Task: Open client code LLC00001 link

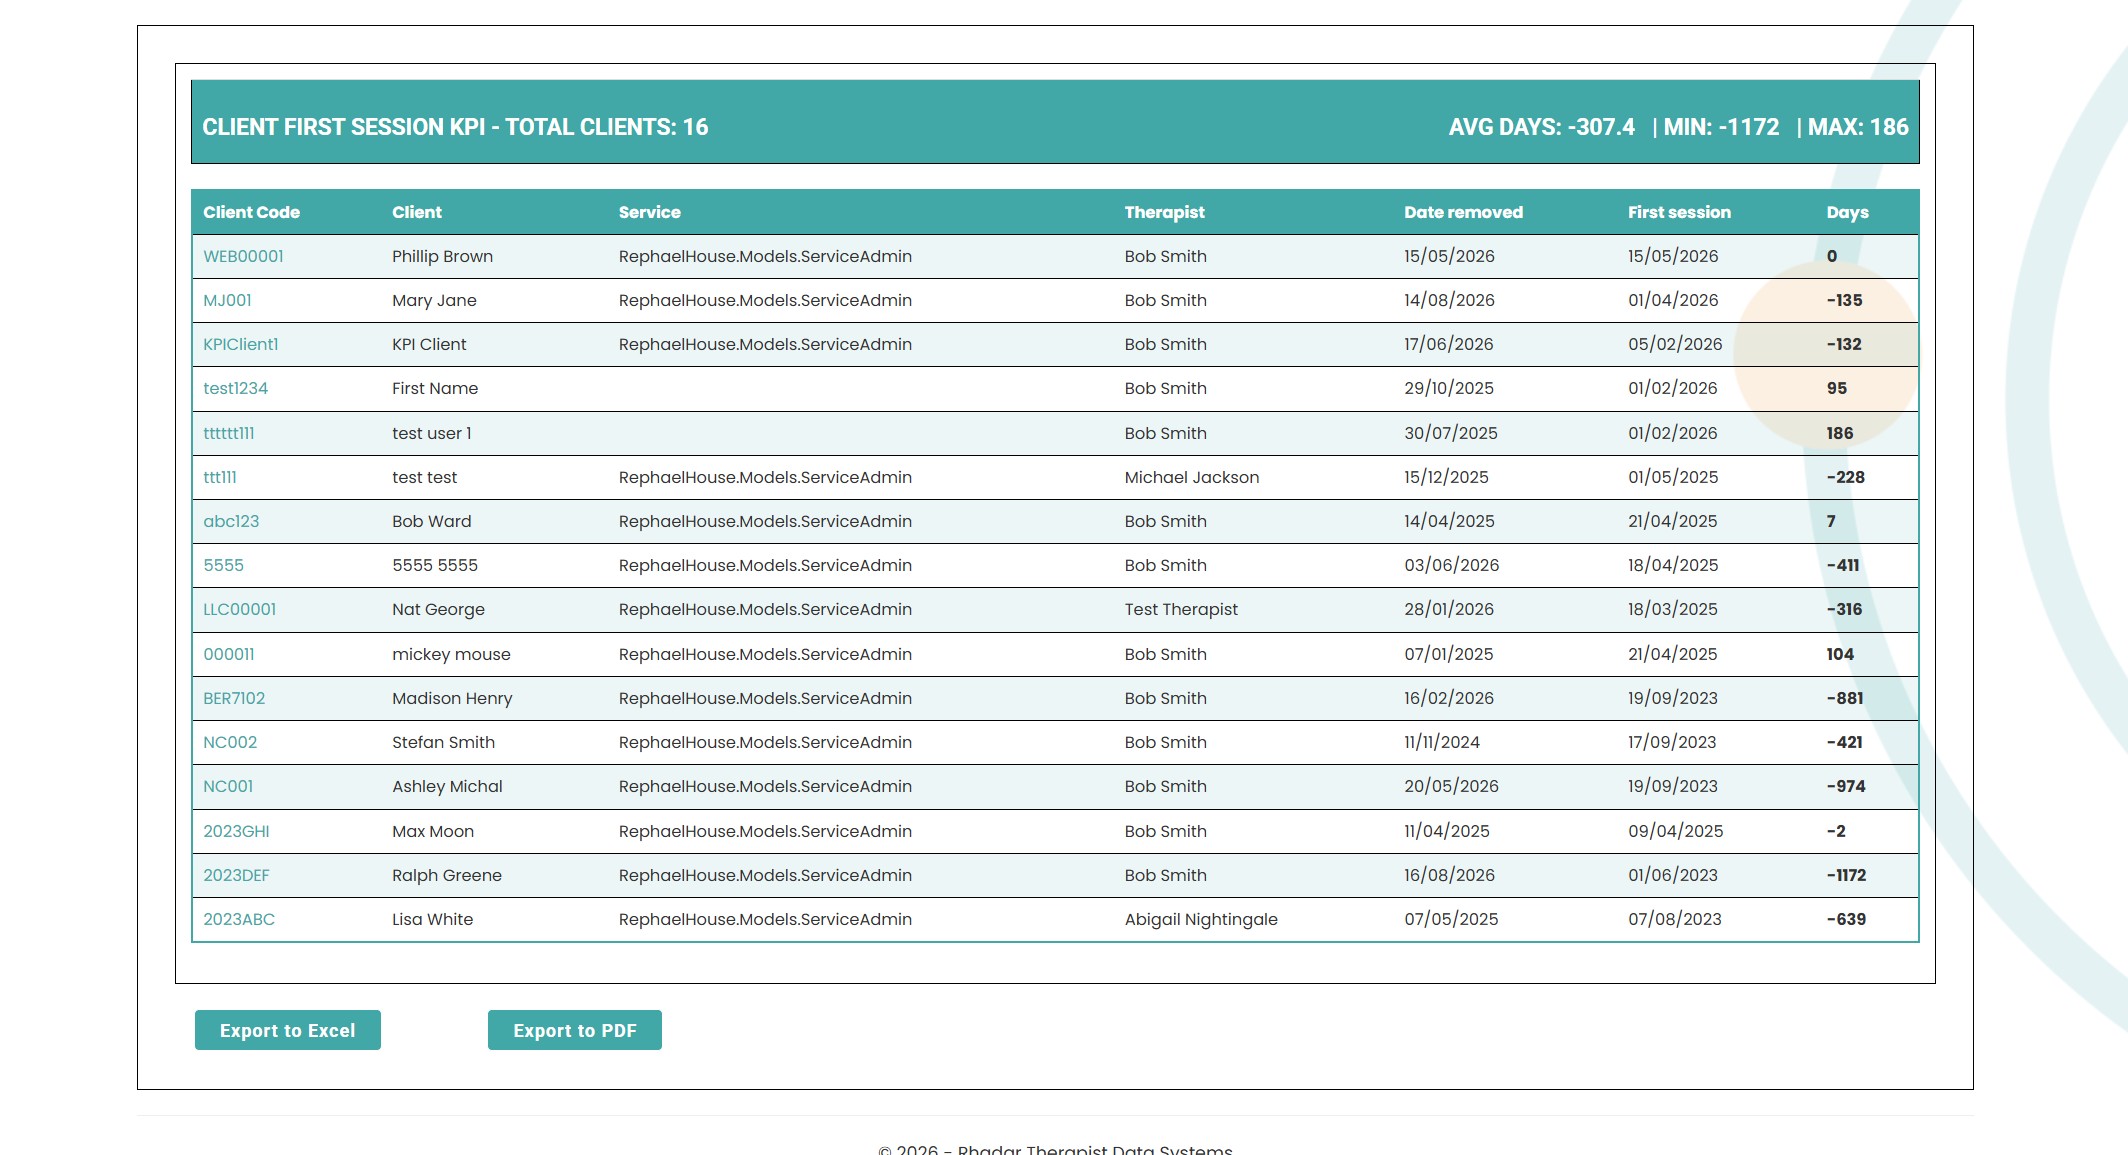Action: [239, 609]
